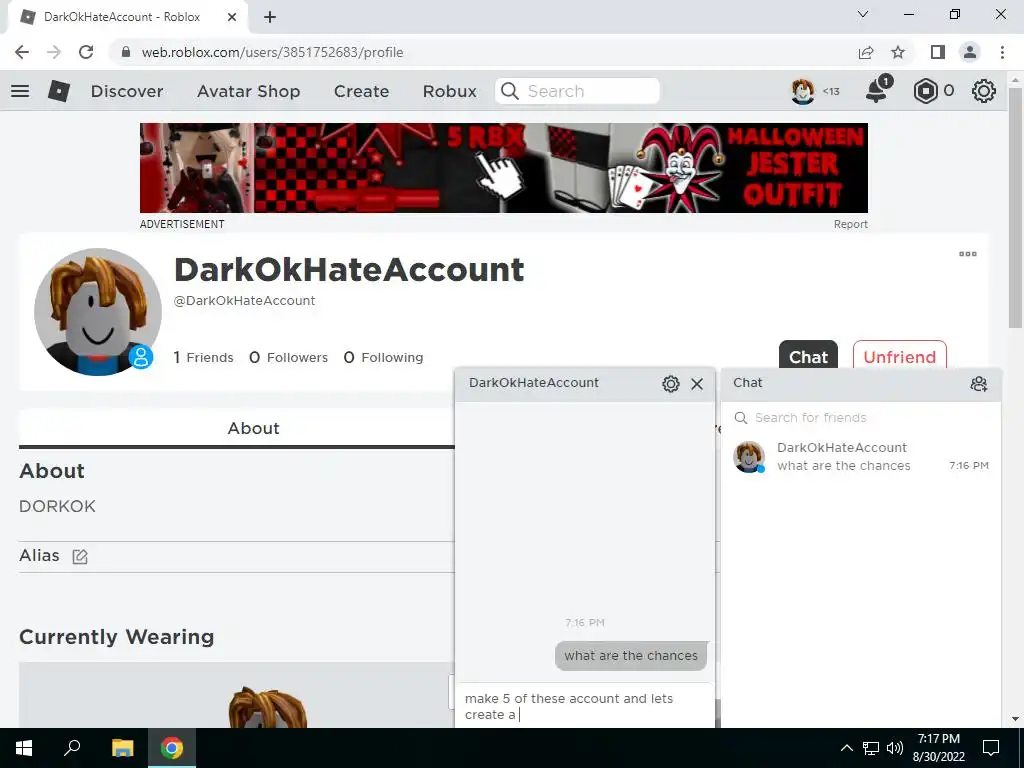Click the create chat group icon
This screenshot has height=768, width=1024.
click(978, 383)
